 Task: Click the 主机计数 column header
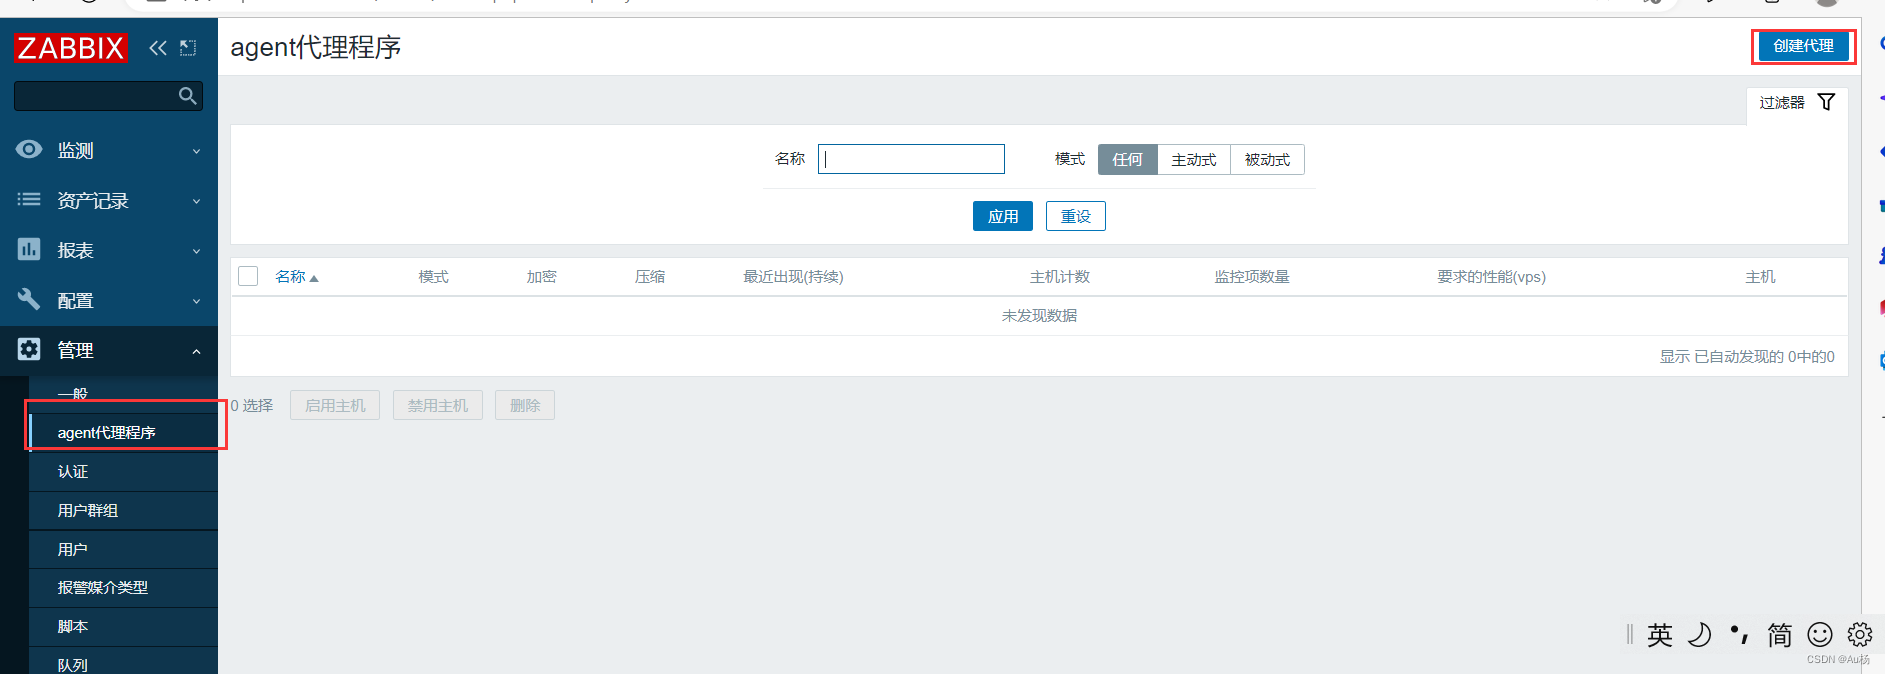point(1060,277)
